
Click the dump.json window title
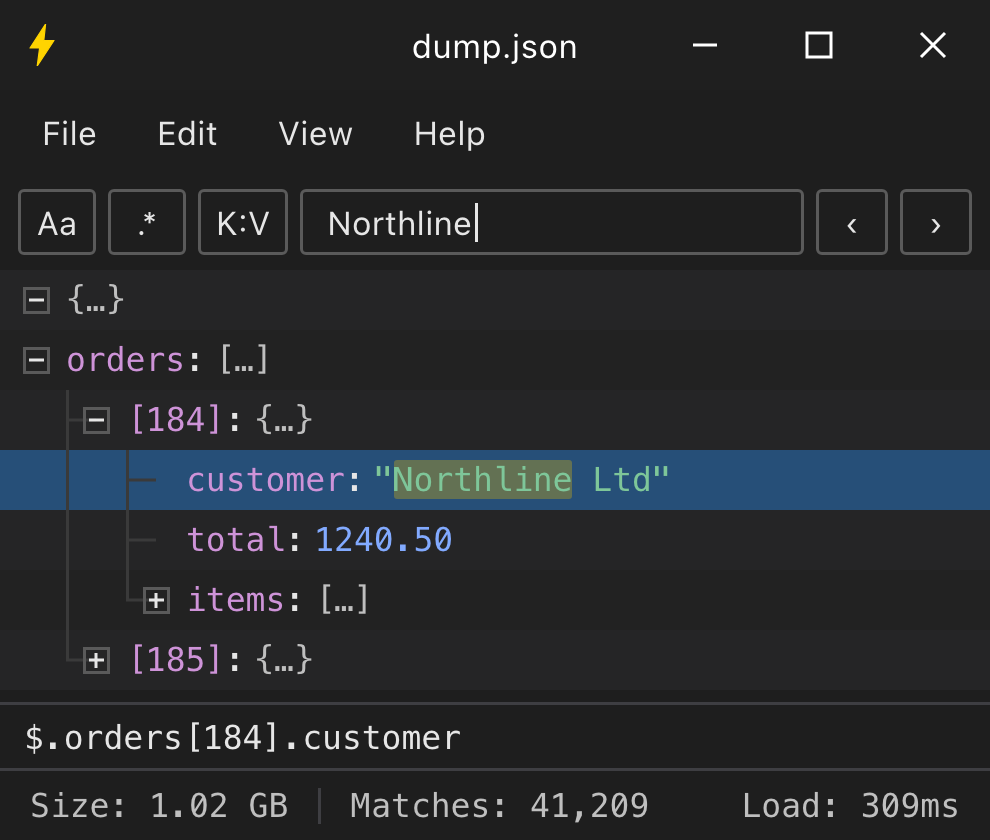click(494, 47)
